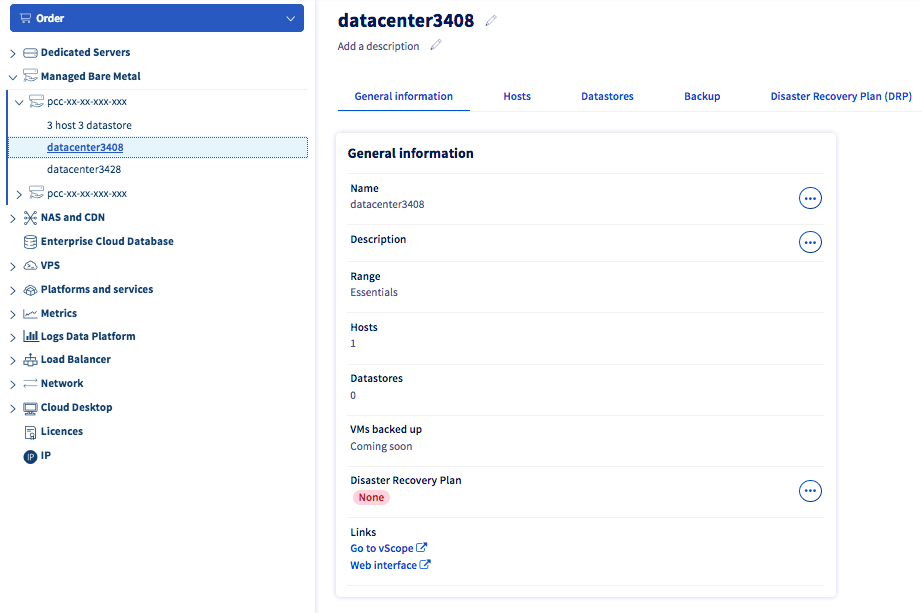Open the three-dot menu for the Description row
922x613 pixels.
pos(810,242)
